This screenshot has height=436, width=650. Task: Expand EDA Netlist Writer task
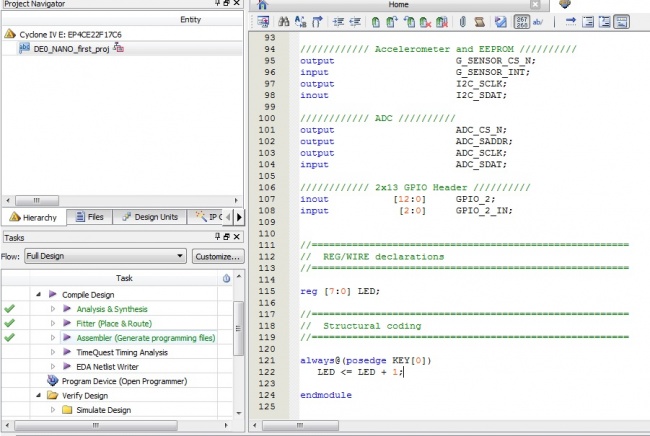53,367
